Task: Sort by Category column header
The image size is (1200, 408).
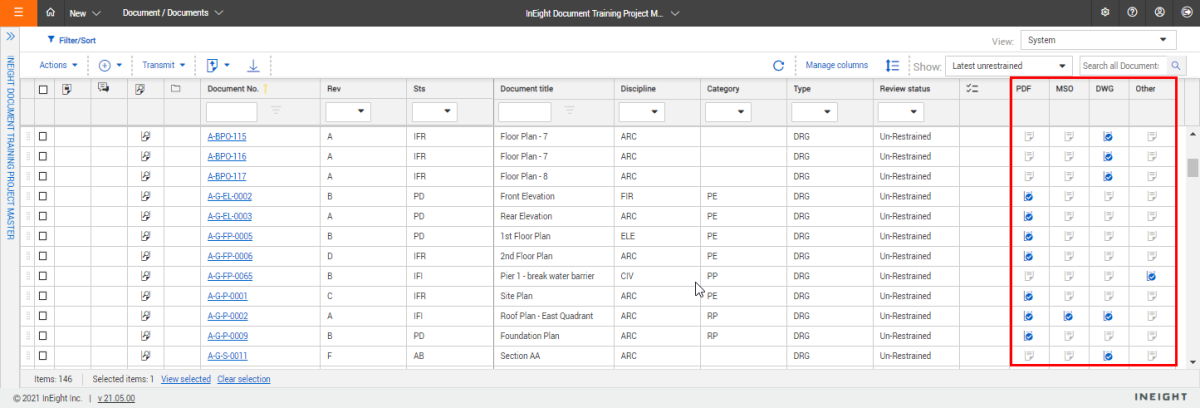Action: coord(723,89)
